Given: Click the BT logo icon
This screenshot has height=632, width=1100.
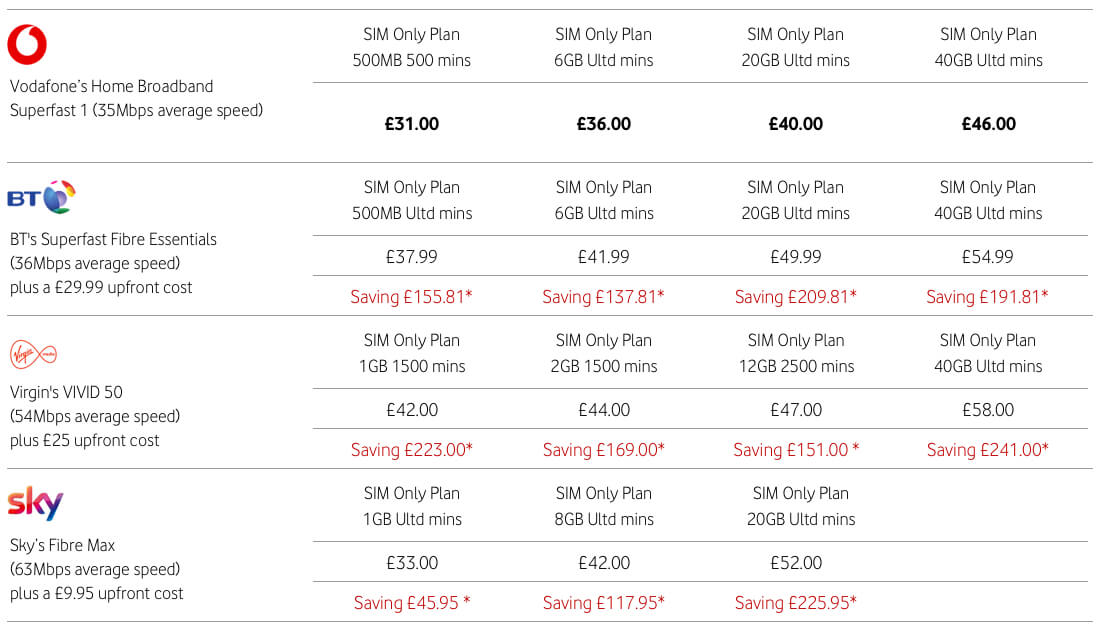Looking at the screenshot, I should pos(42,196).
